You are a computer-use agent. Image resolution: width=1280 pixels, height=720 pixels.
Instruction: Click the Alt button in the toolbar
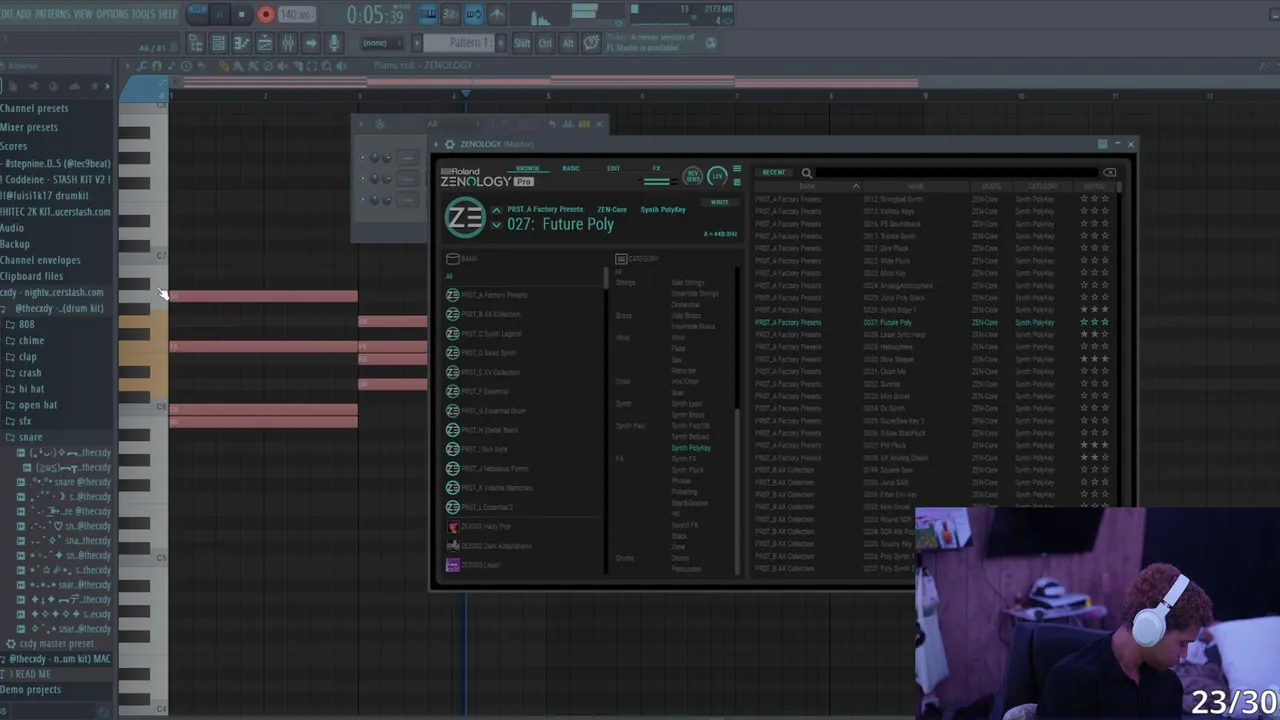[568, 43]
